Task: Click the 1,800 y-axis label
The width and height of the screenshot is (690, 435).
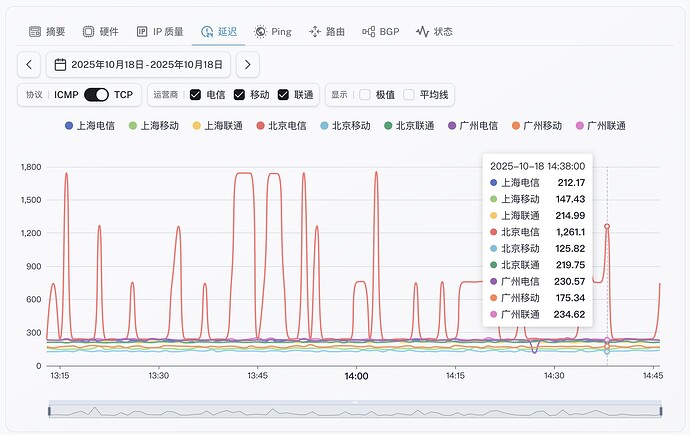Action: (31, 167)
